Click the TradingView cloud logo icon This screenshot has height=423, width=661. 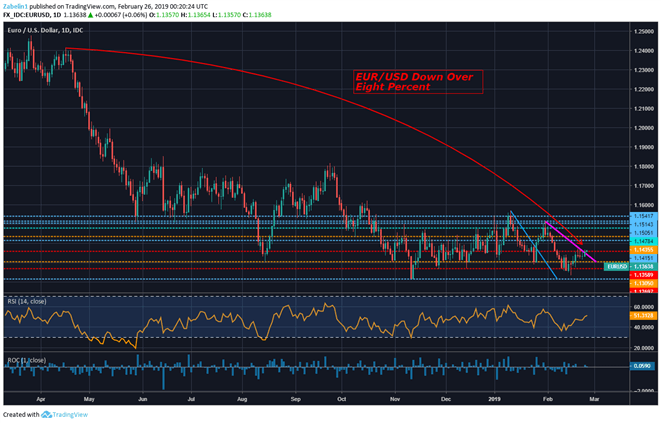coord(46,415)
